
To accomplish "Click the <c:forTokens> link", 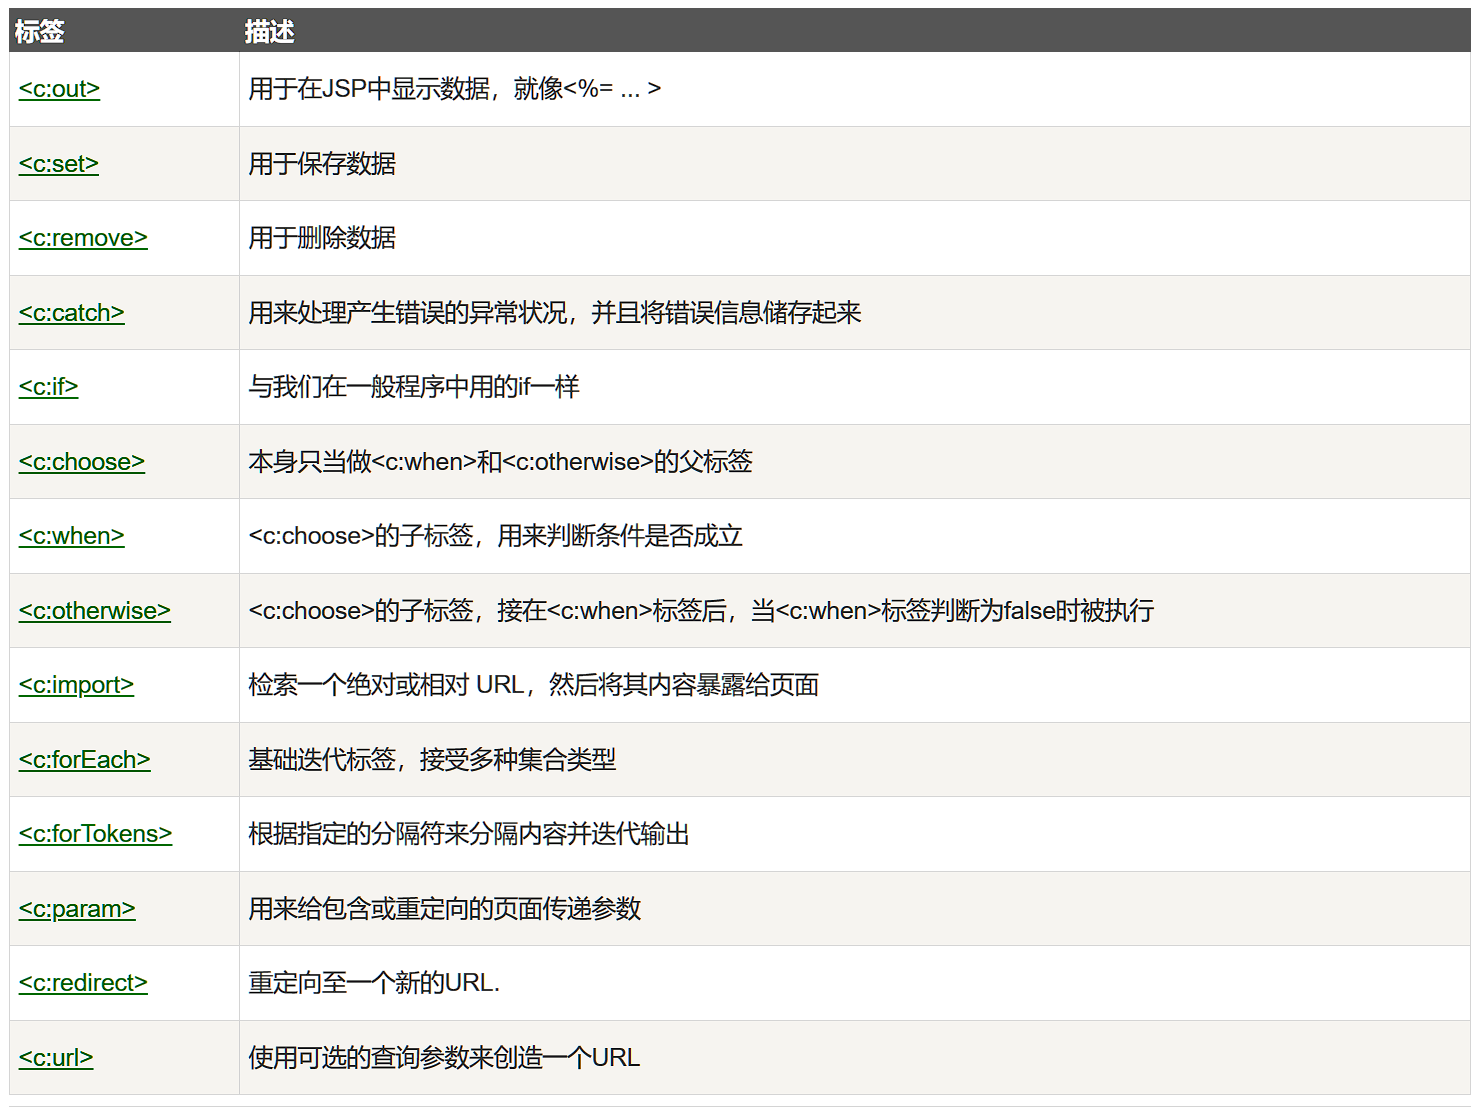I will click(95, 834).
